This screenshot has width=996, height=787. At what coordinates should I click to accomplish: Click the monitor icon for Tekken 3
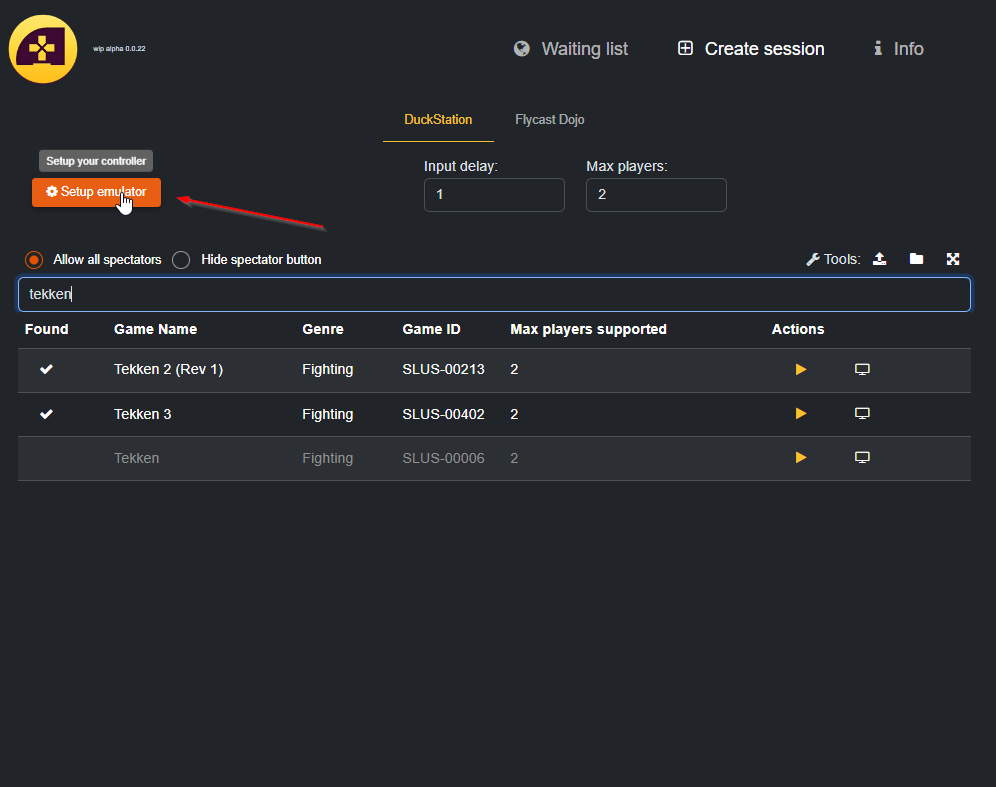[x=862, y=414]
